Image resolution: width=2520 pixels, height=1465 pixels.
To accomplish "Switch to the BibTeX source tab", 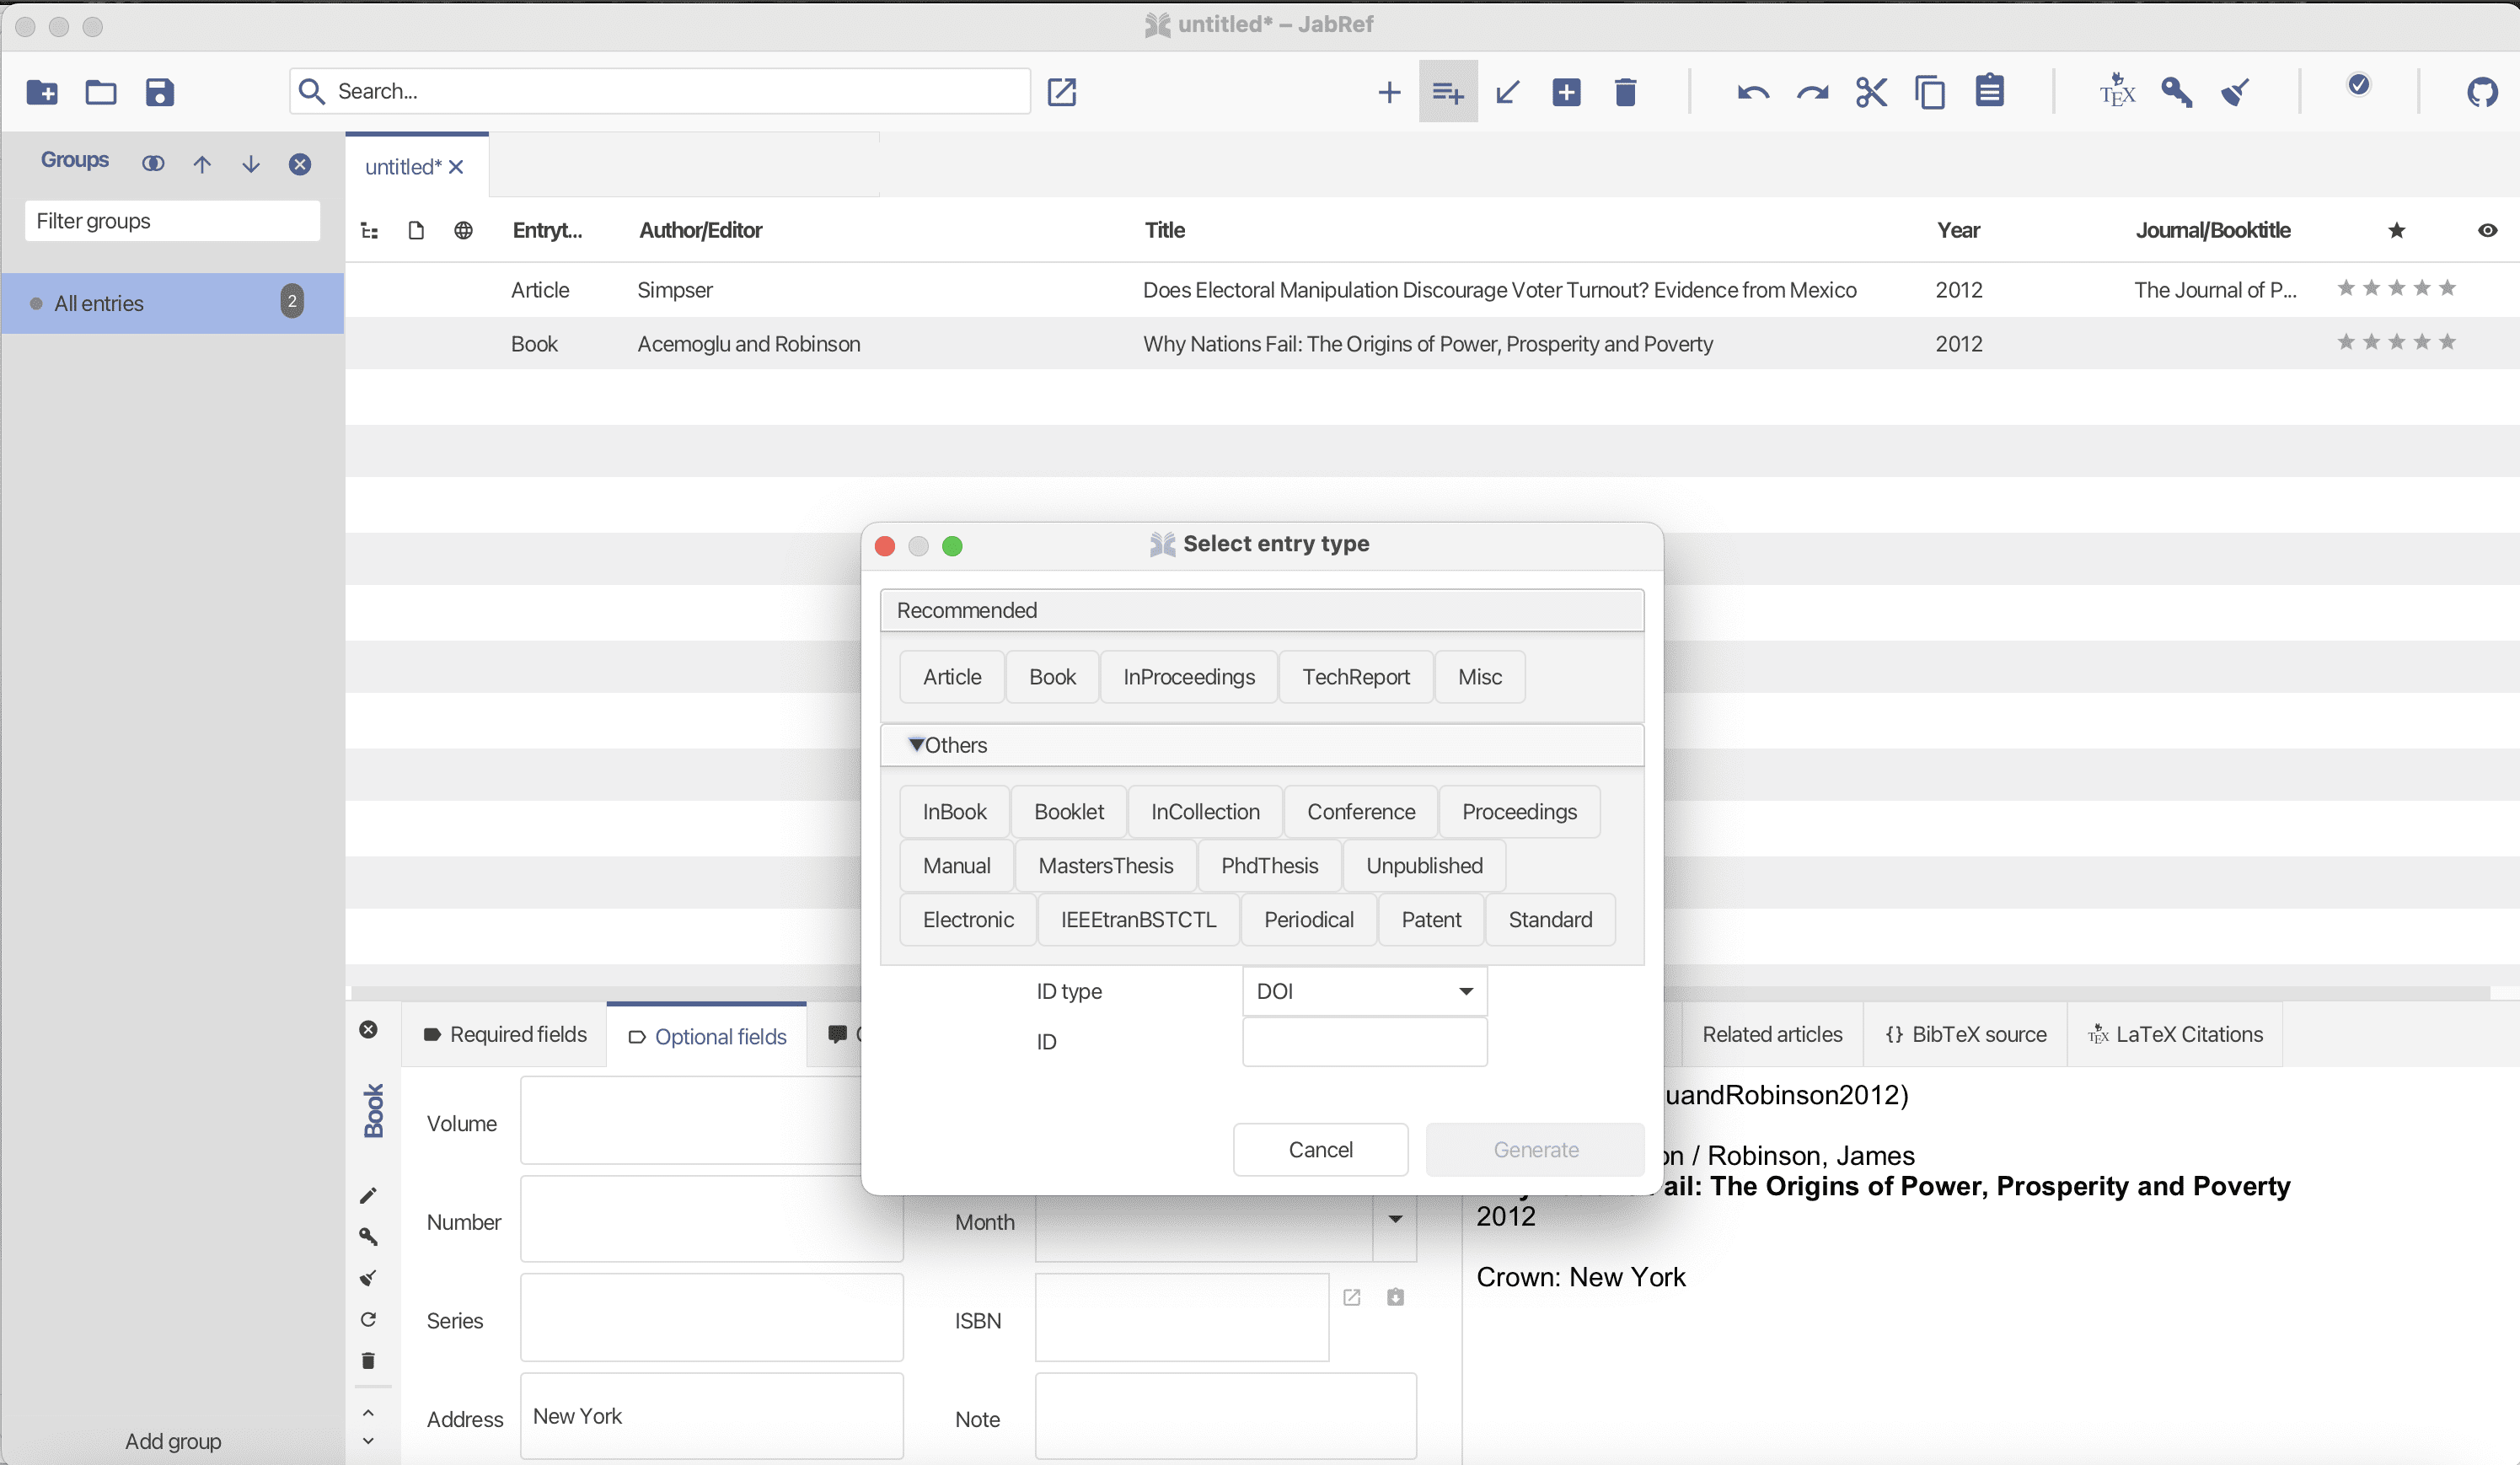I will pos(1966,1034).
